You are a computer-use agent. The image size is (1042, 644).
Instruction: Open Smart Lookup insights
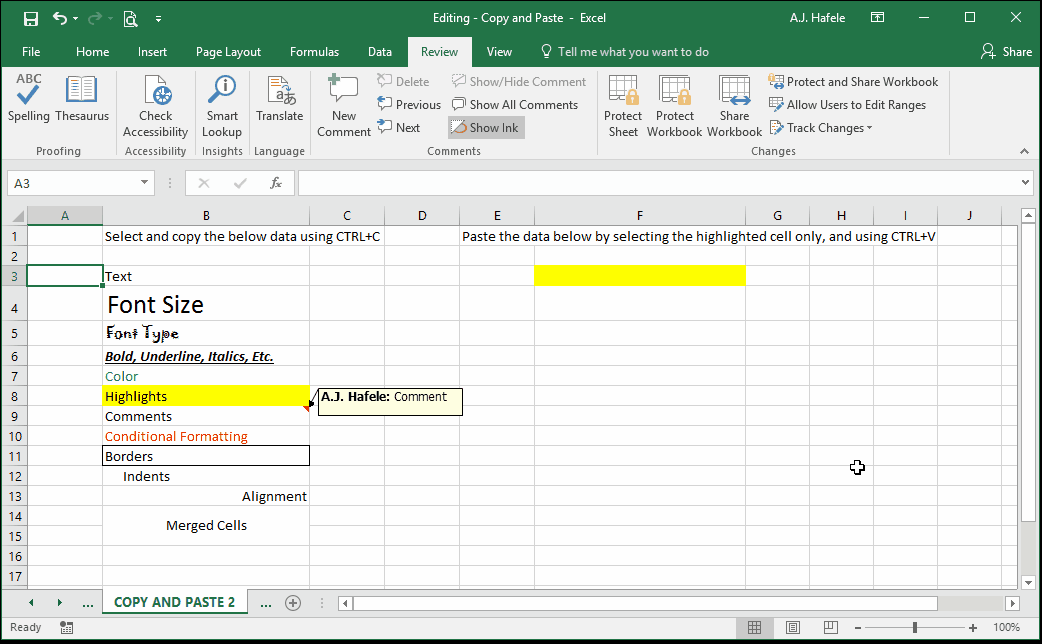click(222, 106)
